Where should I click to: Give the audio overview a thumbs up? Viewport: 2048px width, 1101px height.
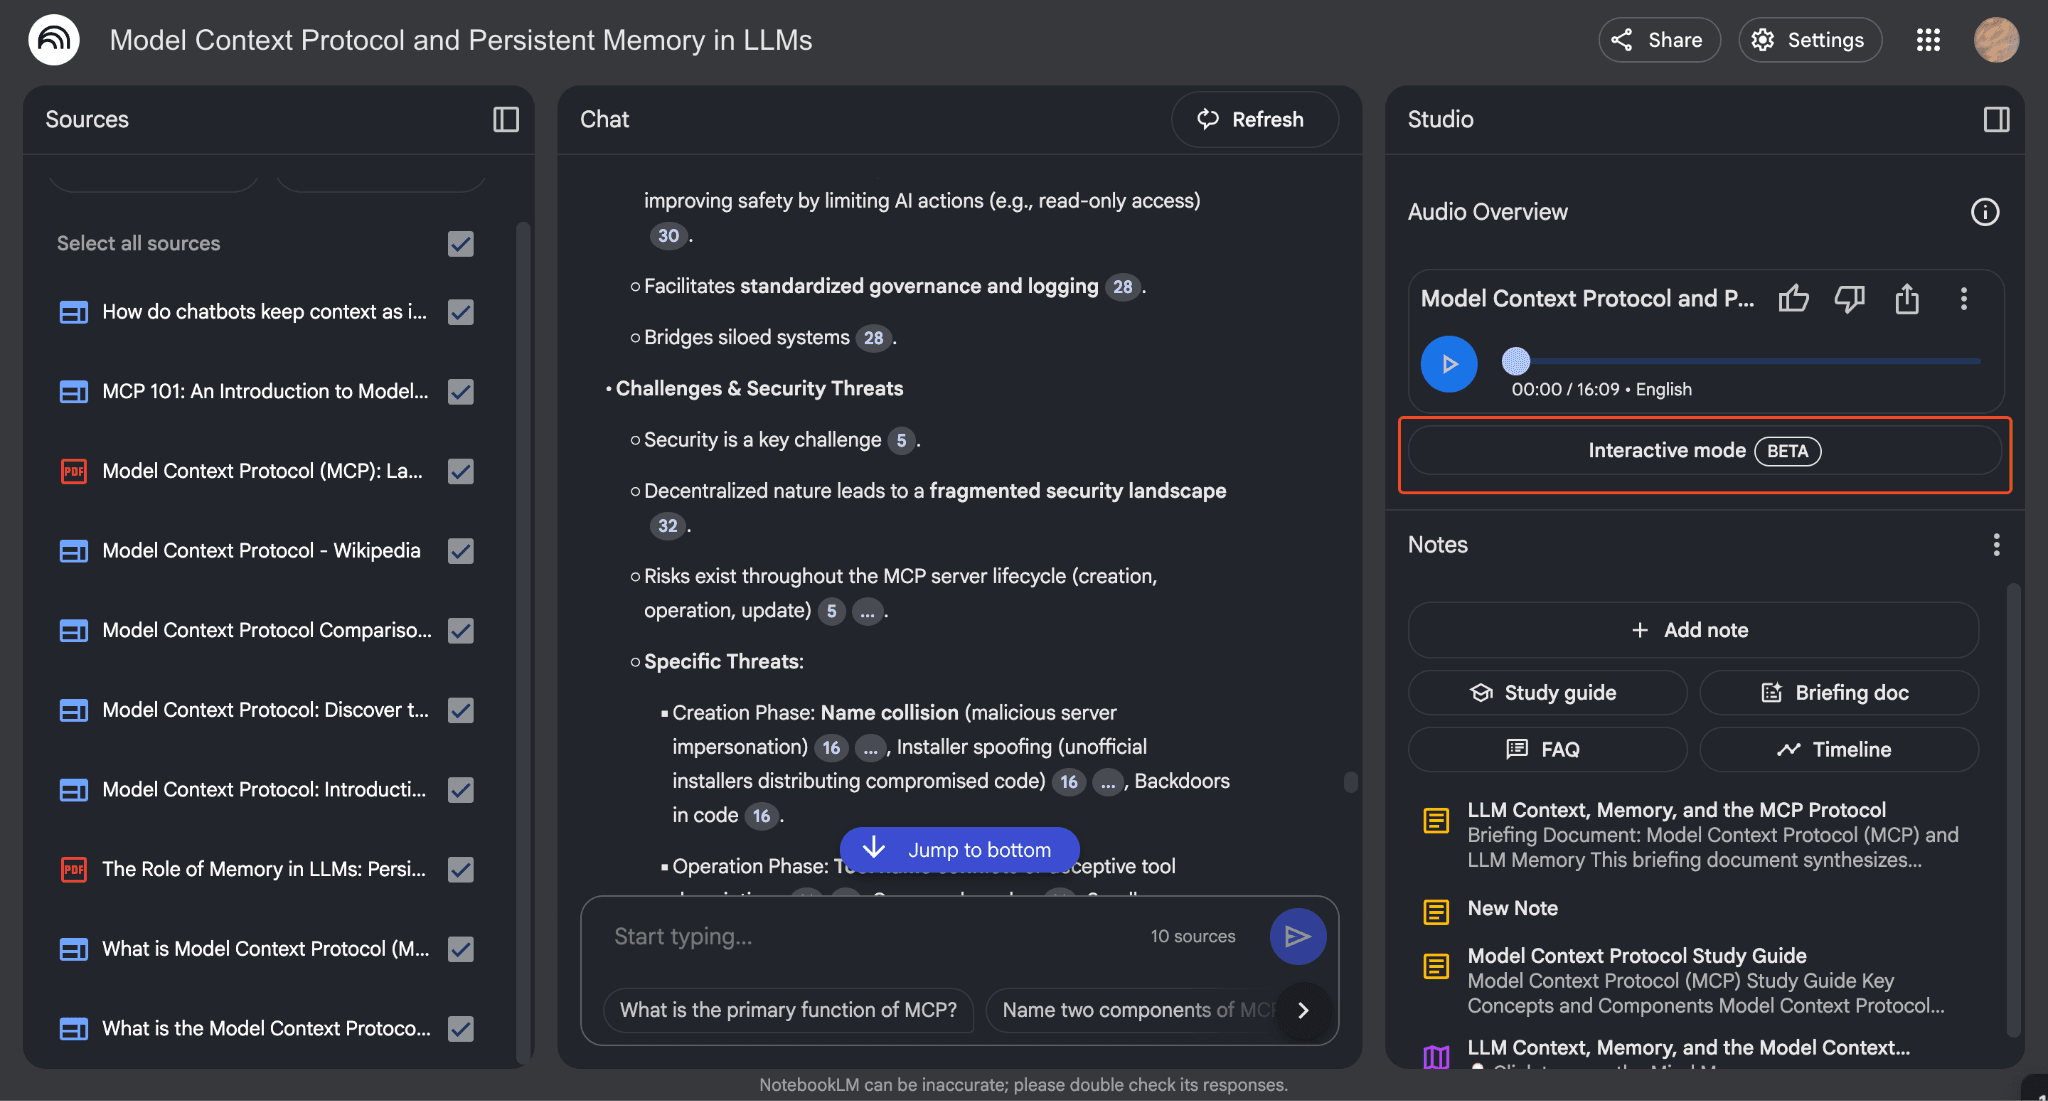pyautogui.click(x=1793, y=298)
